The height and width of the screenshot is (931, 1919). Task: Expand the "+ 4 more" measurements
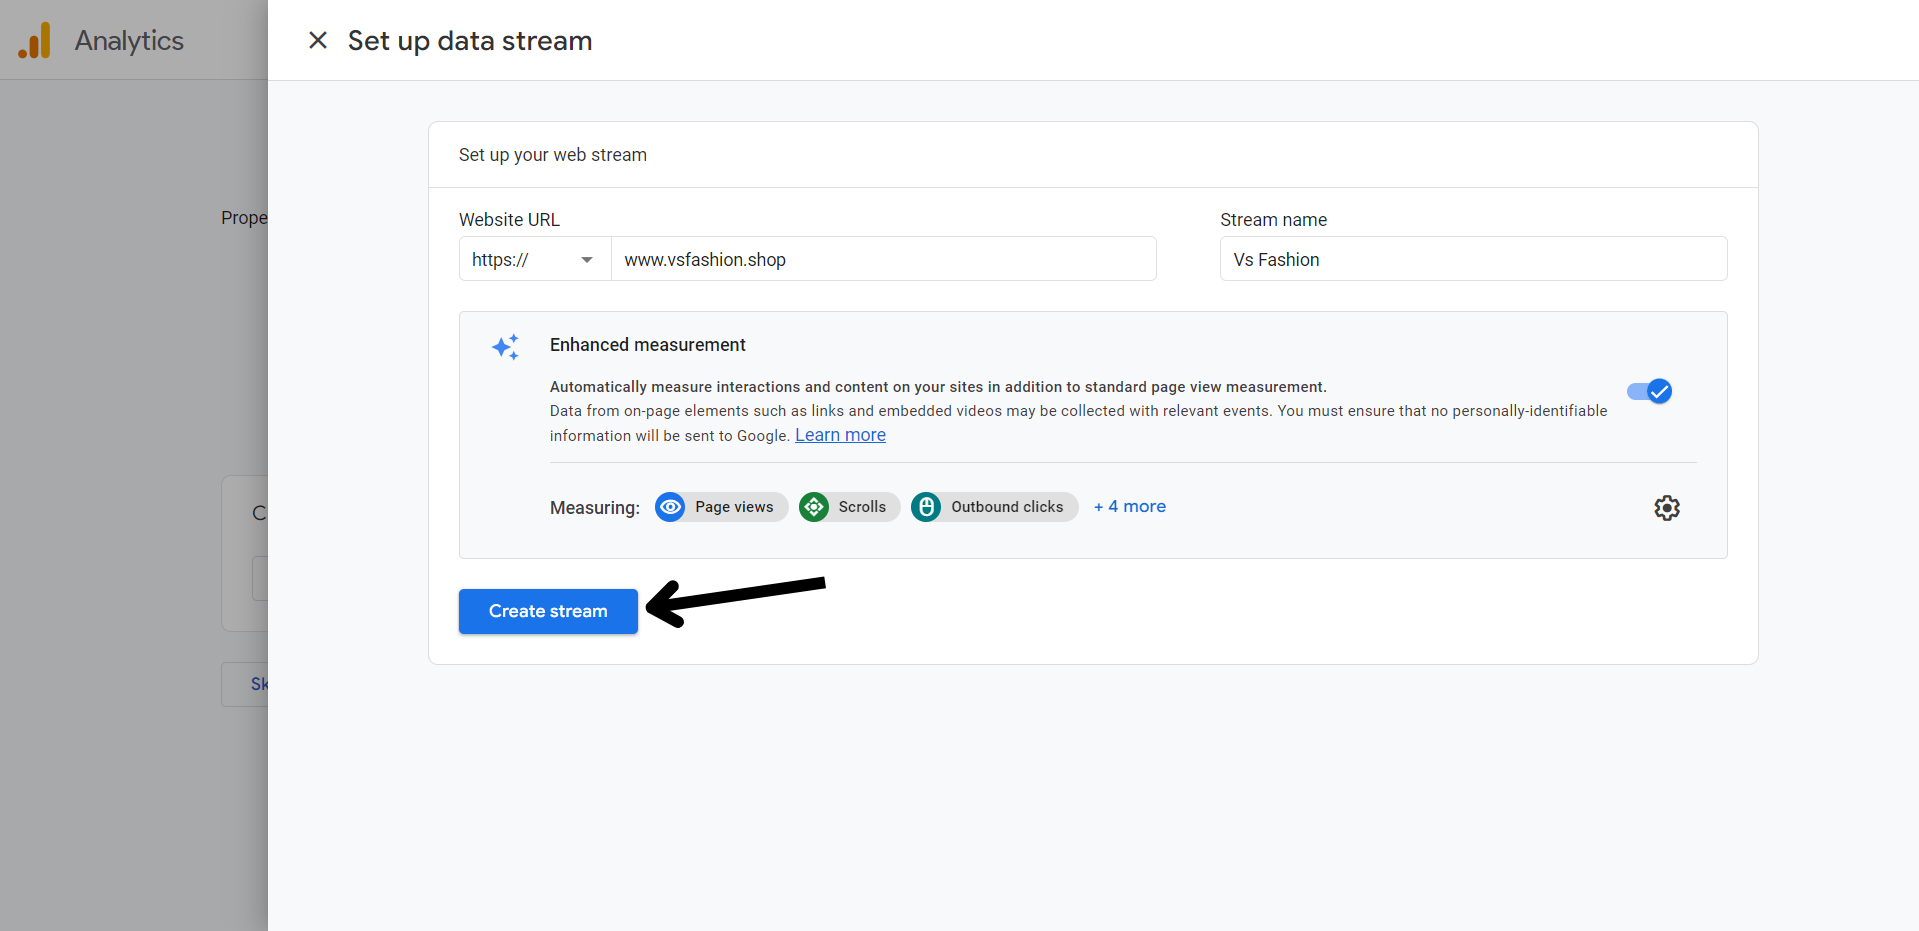point(1129,507)
